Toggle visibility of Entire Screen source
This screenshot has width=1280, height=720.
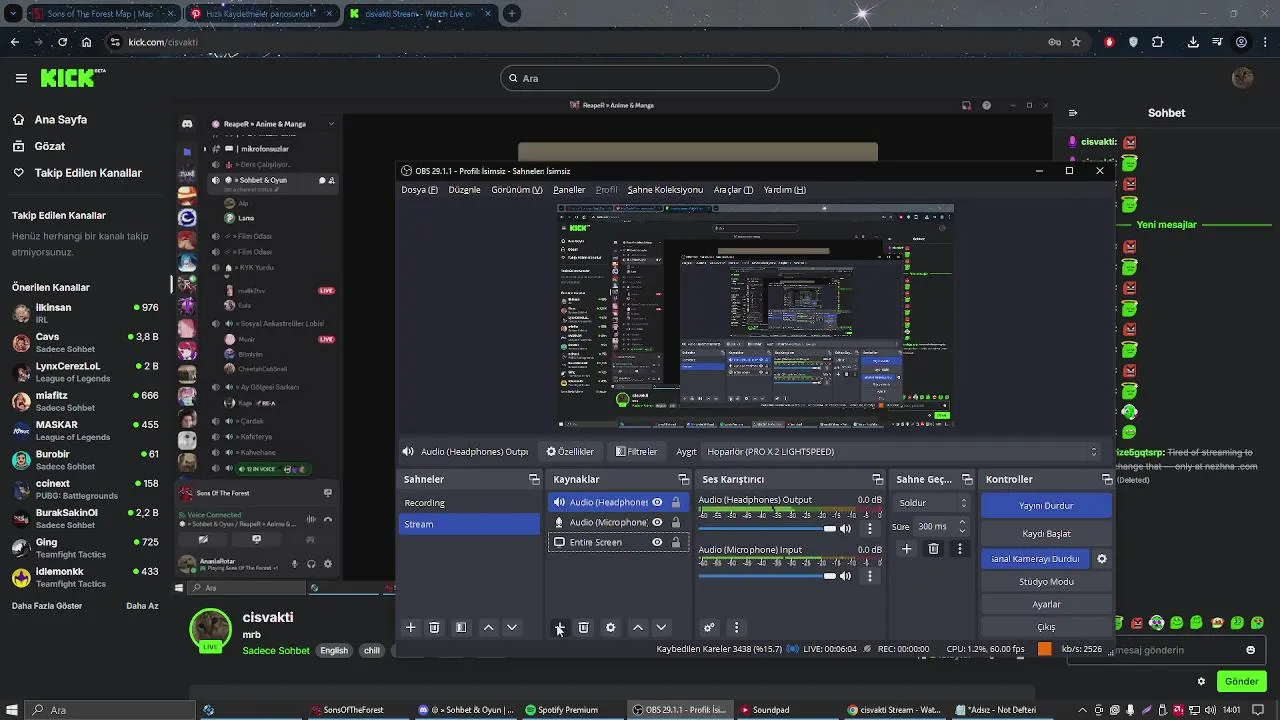[x=657, y=542]
